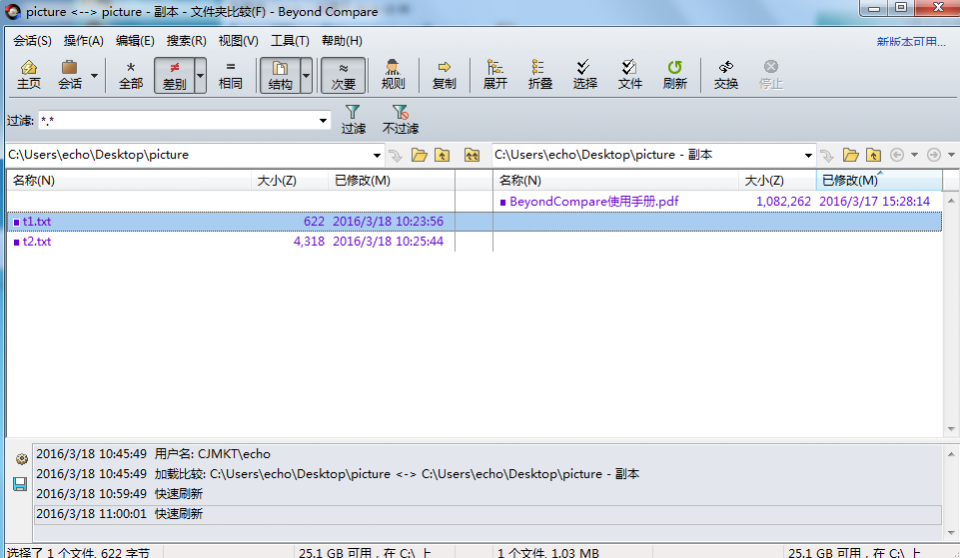Open the right path history dropdown
This screenshot has height=558, width=960.
point(808,156)
